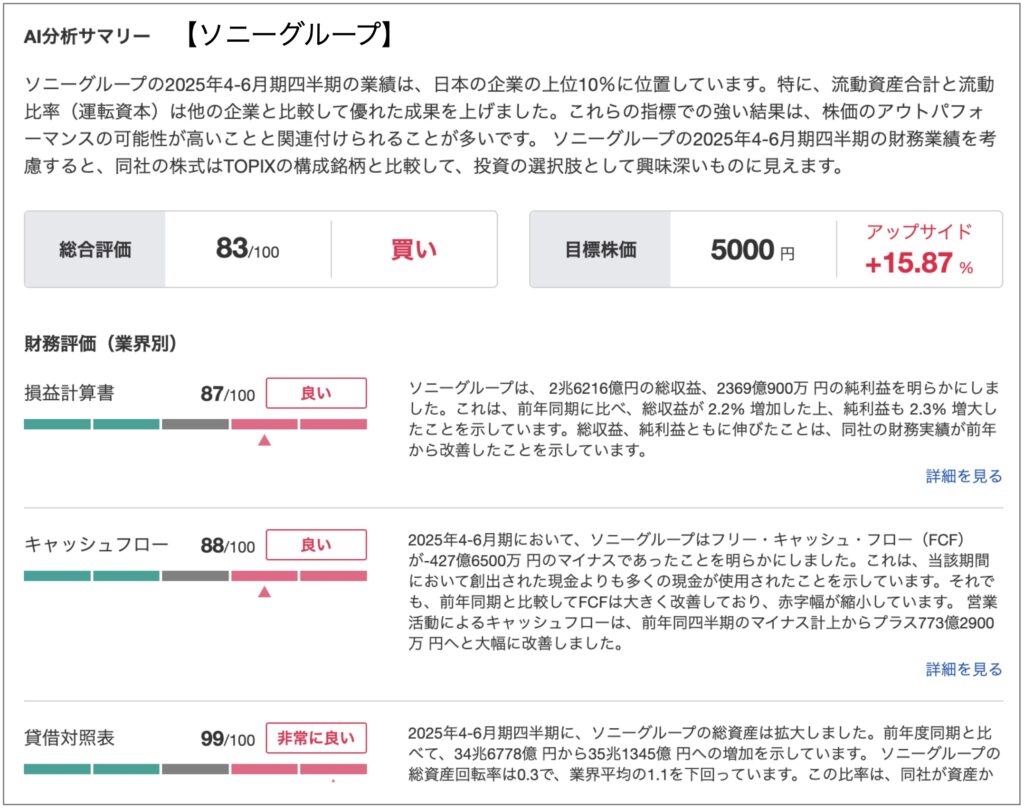The image size is (1024, 810).
Task: Click the 良い badge beside キャッシュフロー
Action: coord(316,545)
